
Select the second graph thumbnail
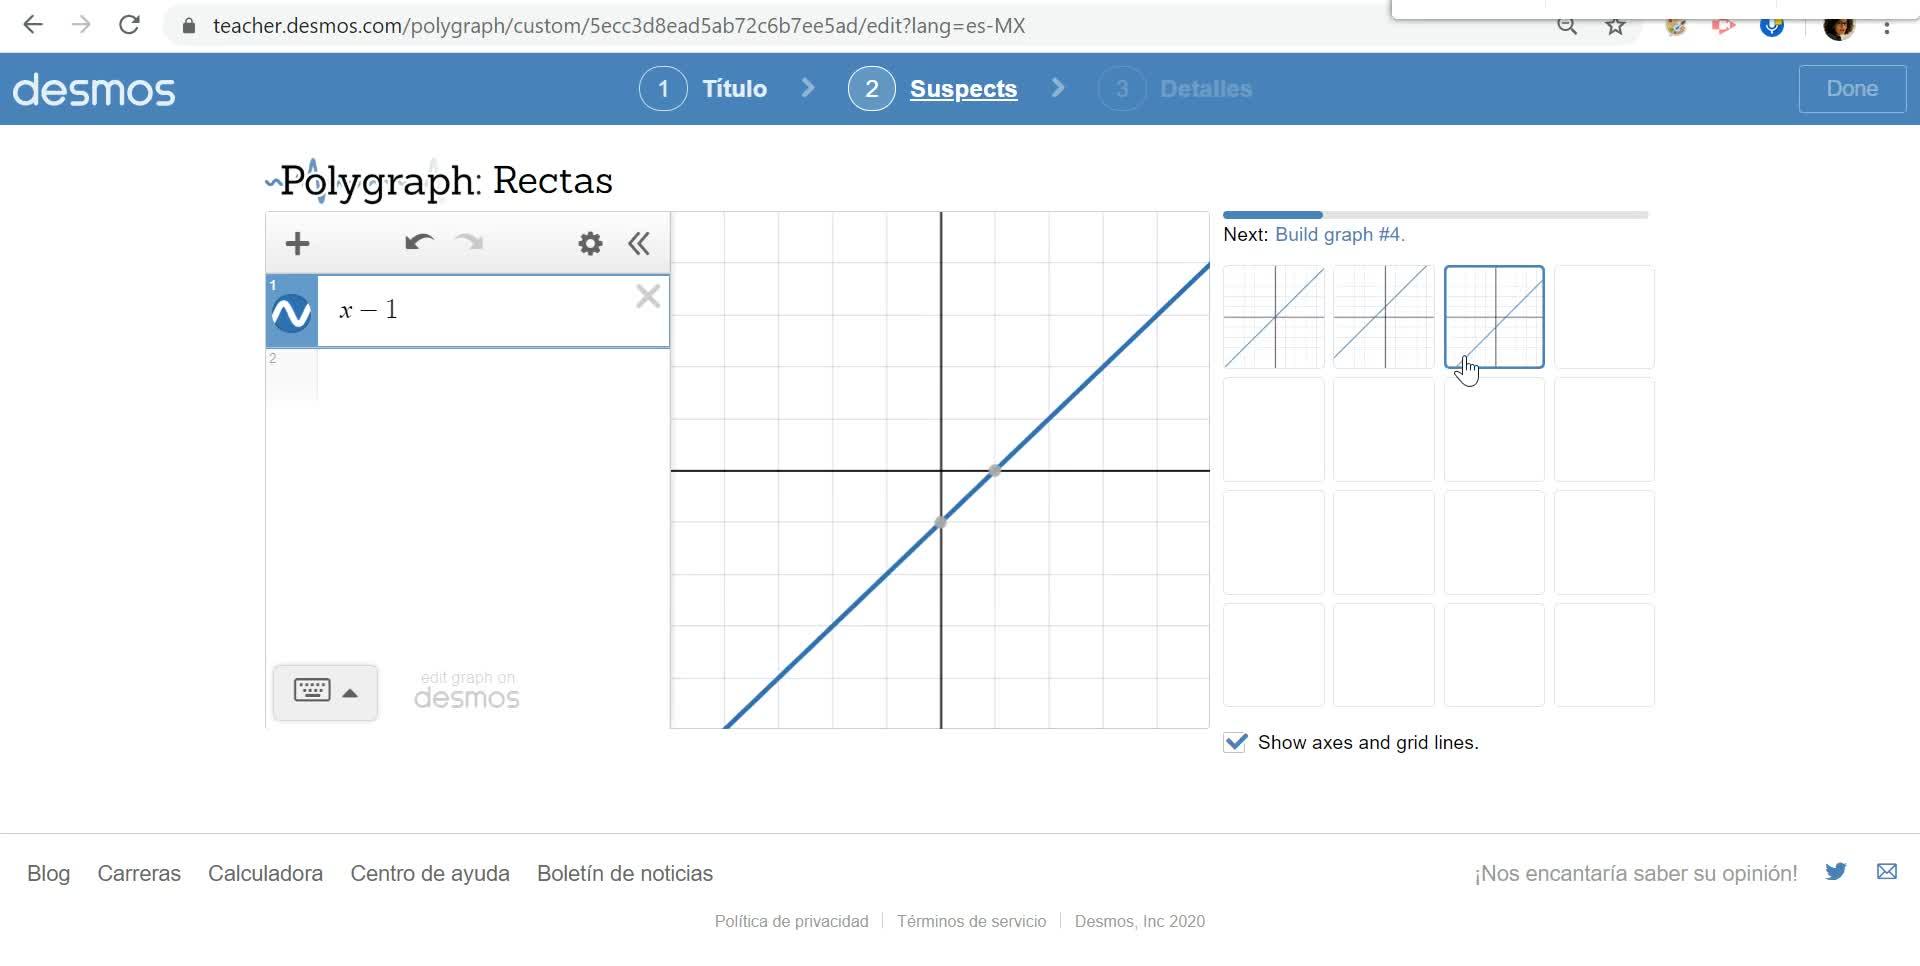pyautogui.click(x=1384, y=317)
